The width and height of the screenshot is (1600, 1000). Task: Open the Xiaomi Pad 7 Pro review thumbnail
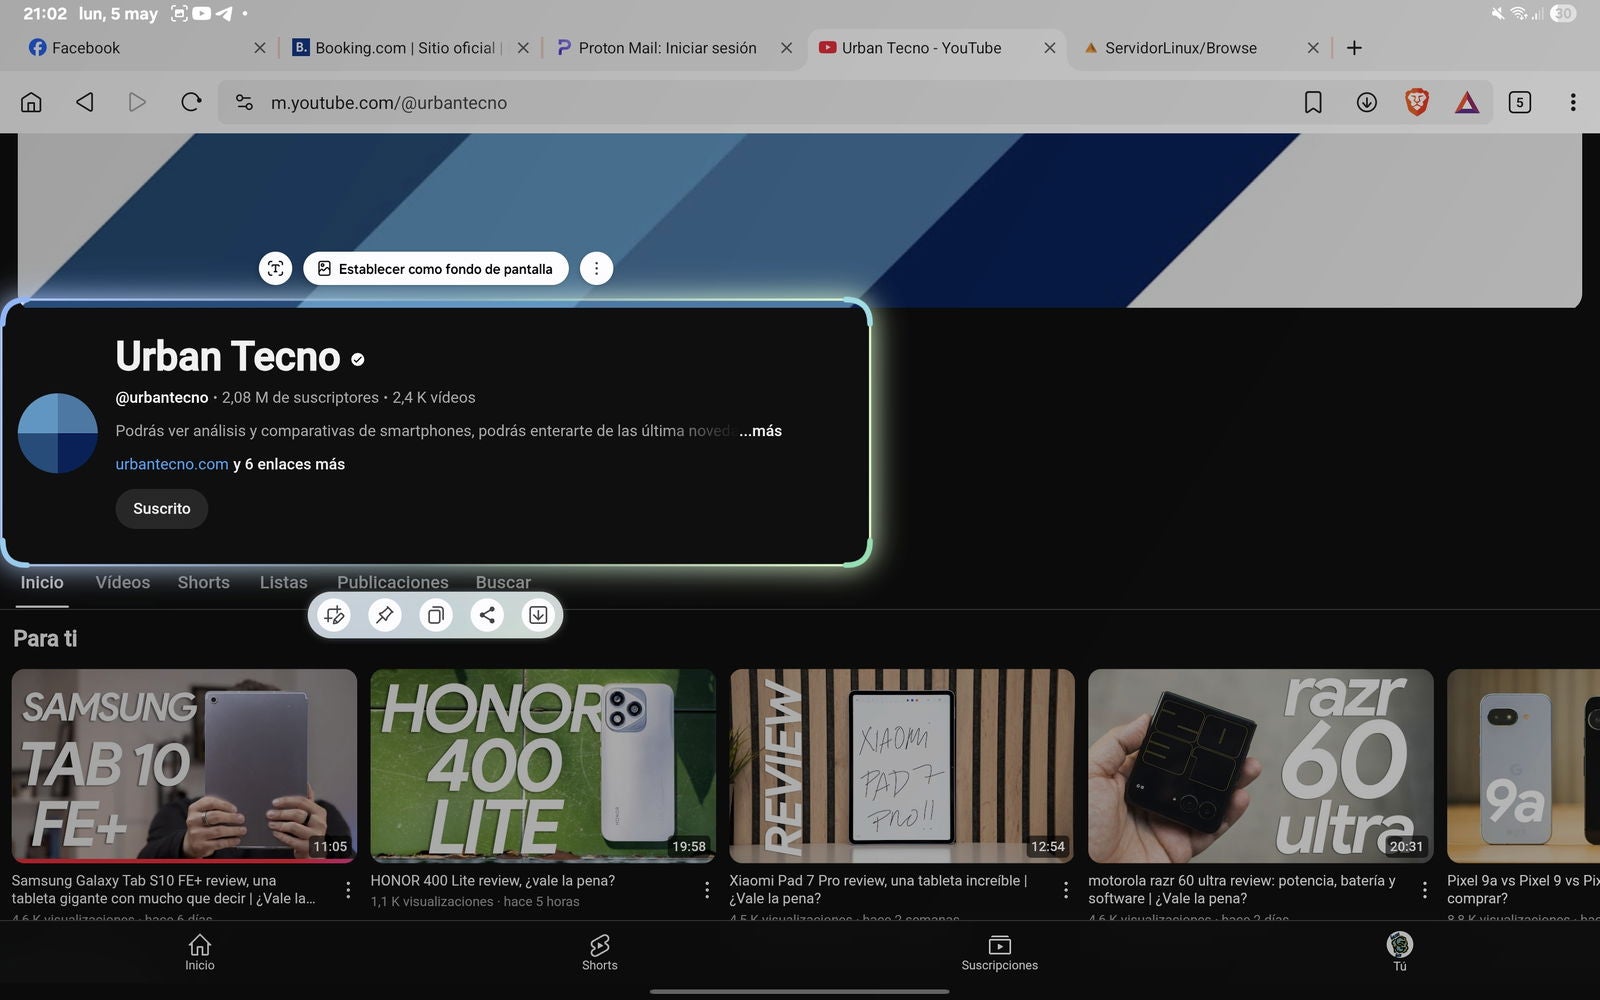pyautogui.click(x=901, y=765)
